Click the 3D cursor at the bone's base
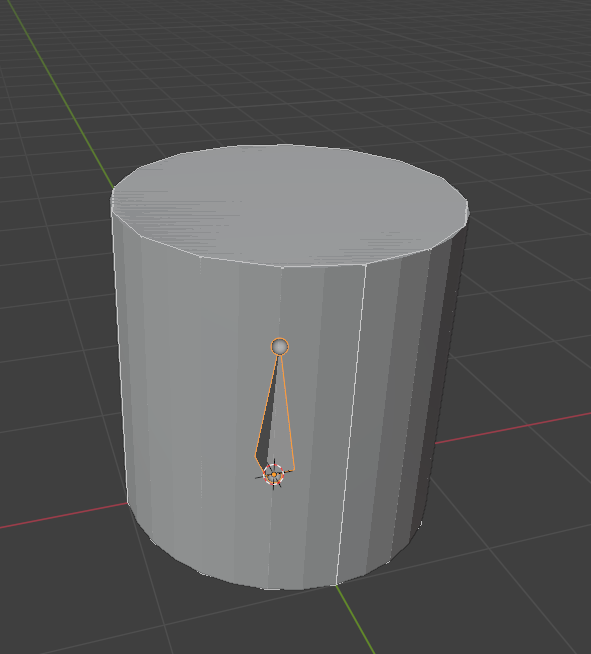Viewport: 591px width, 654px height. pos(274,475)
